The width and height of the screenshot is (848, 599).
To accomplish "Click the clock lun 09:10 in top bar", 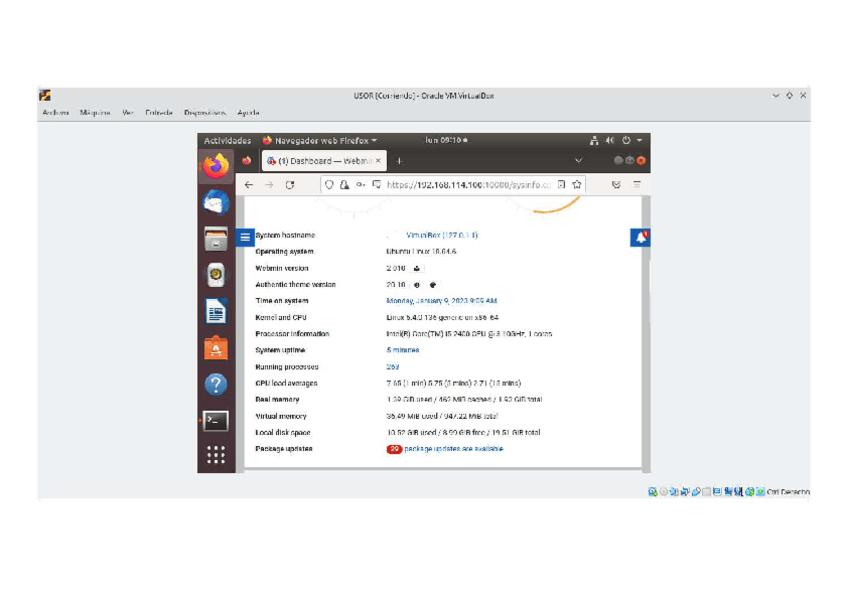I will (446, 140).
